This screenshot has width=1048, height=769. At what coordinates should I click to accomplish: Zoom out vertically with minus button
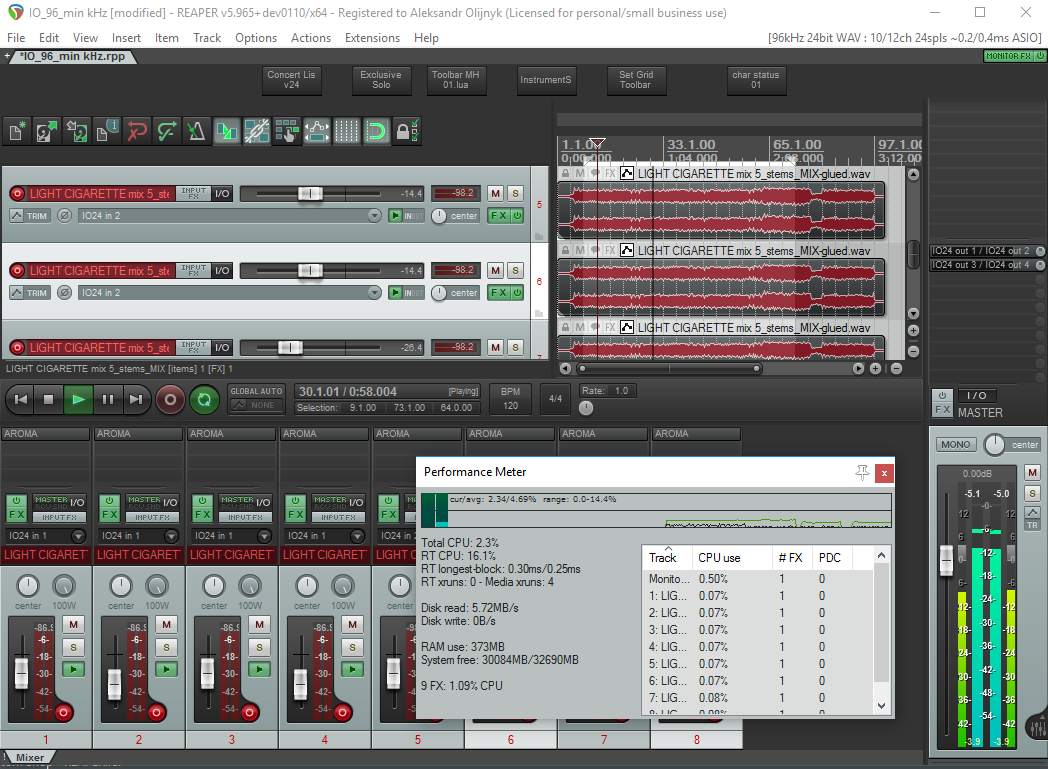point(914,351)
